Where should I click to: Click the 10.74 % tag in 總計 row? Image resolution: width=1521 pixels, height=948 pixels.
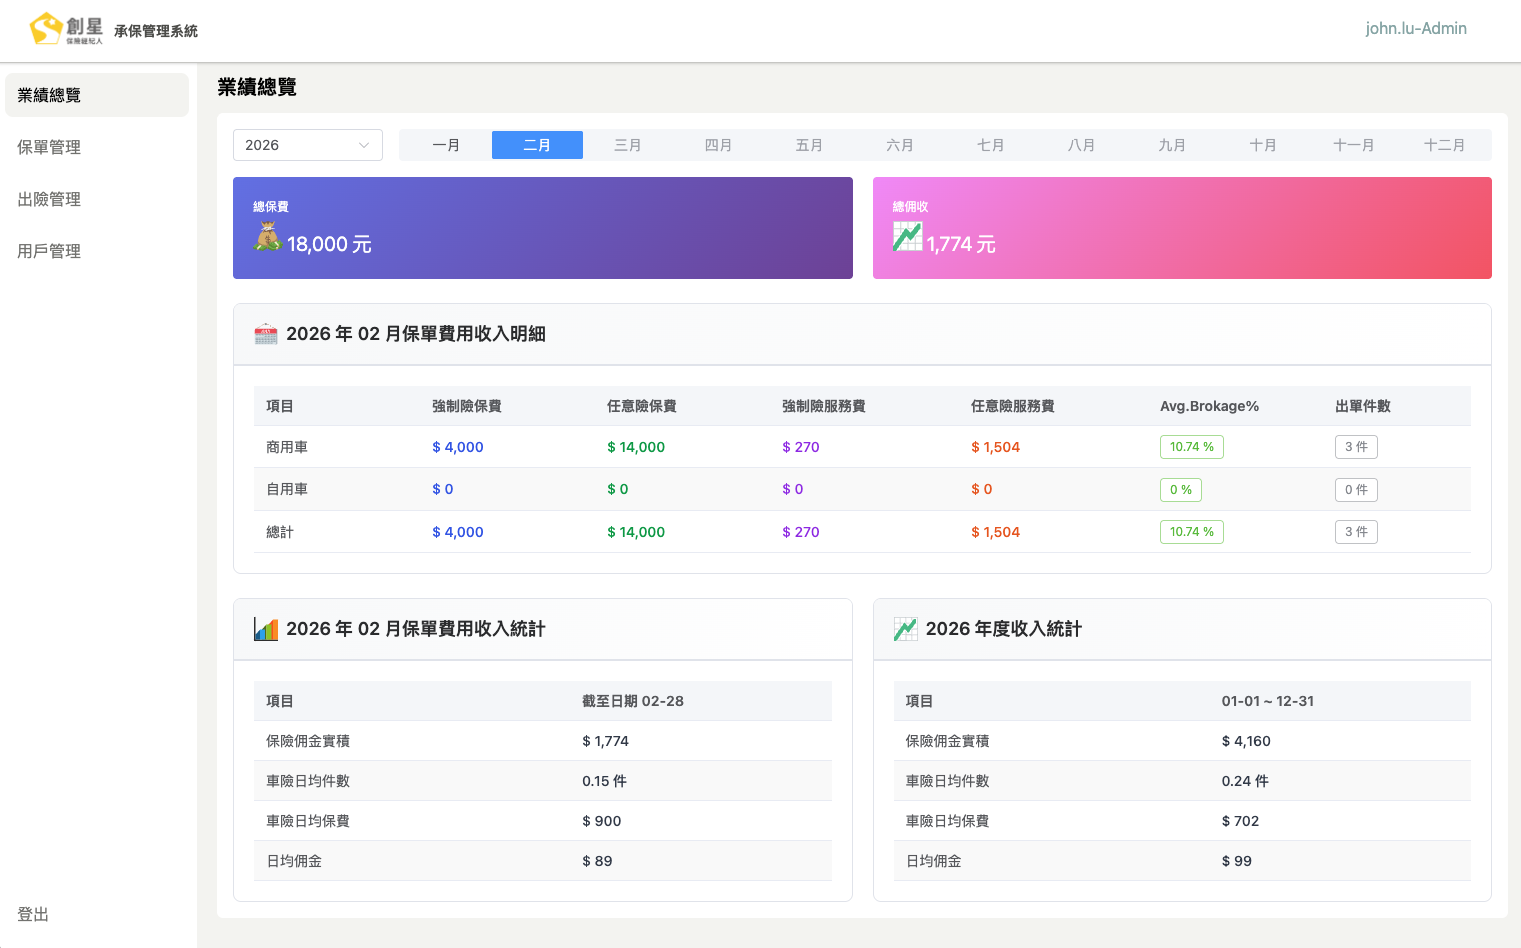tap(1192, 532)
